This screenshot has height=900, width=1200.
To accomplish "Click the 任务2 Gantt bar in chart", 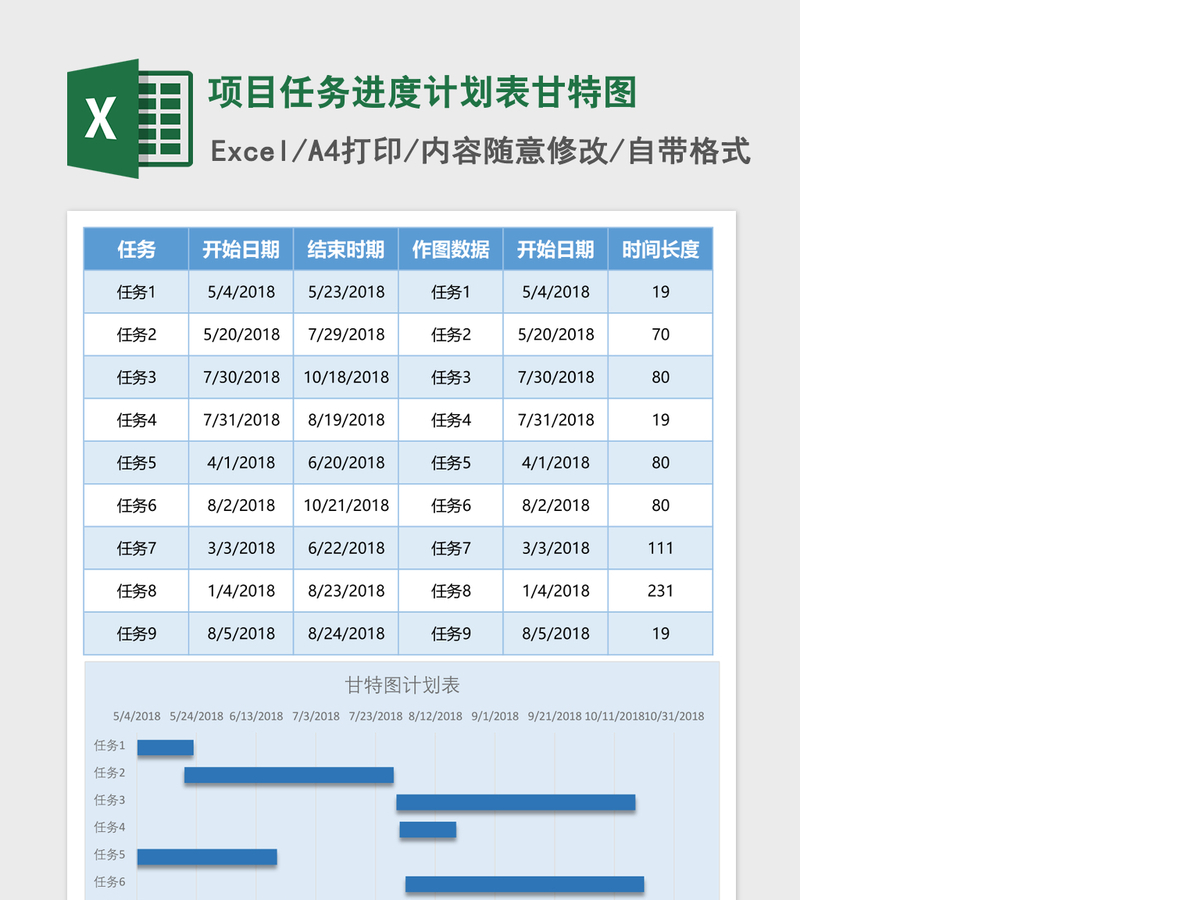I will pyautogui.click(x=289, y=775).
